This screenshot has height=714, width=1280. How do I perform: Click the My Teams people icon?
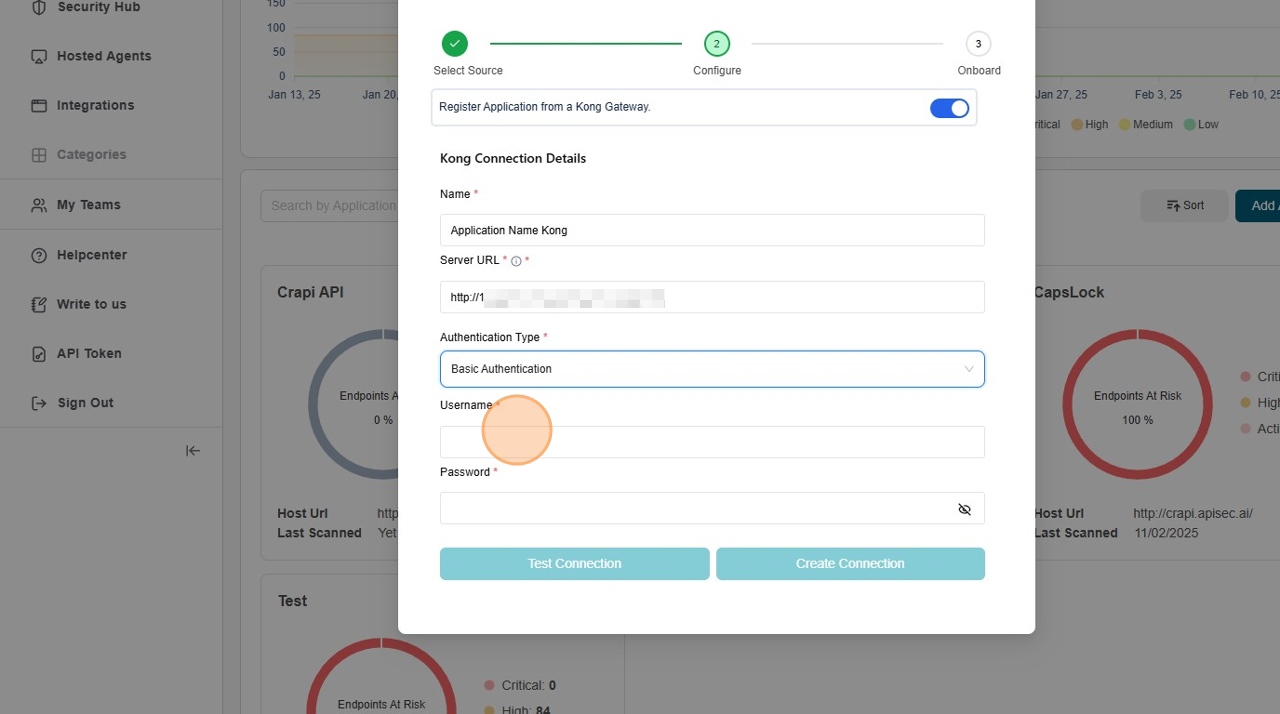pos(39,205)
